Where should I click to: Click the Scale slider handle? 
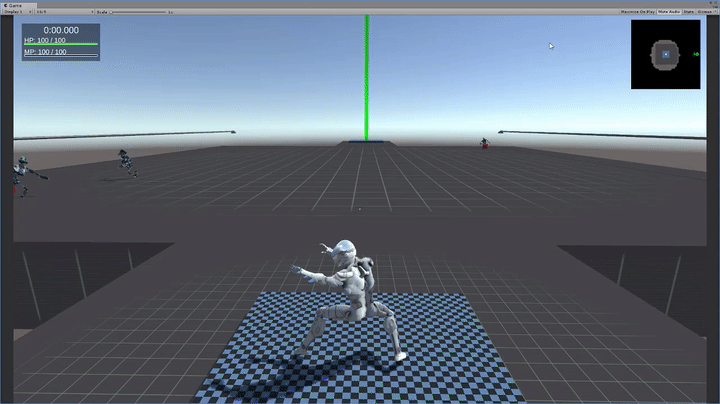coord(112,11)
